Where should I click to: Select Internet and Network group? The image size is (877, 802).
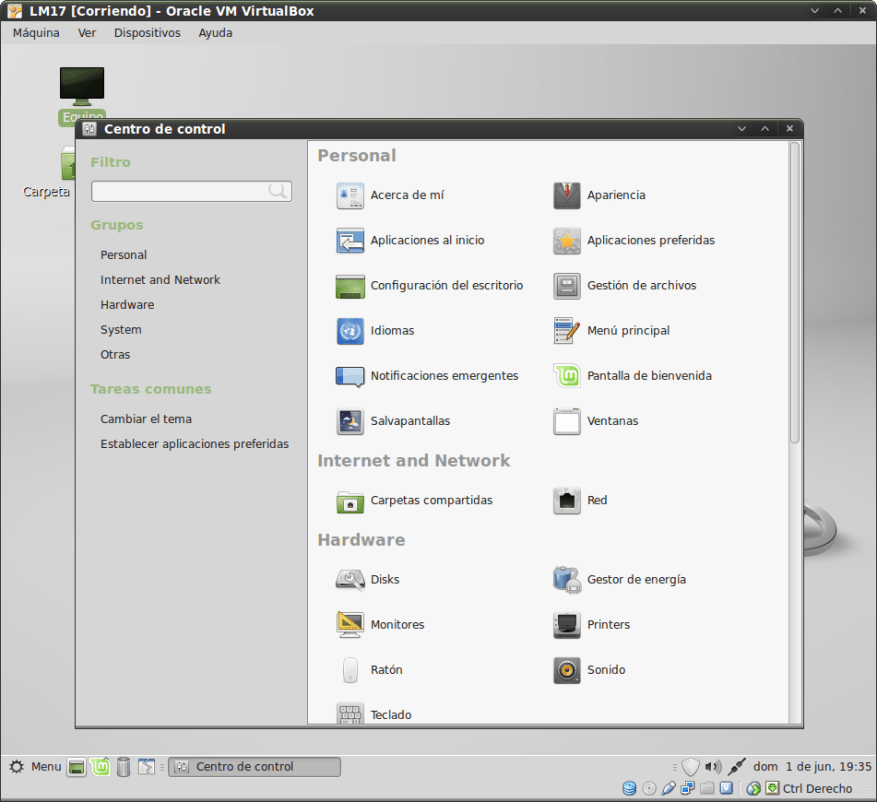coord(160,280)
